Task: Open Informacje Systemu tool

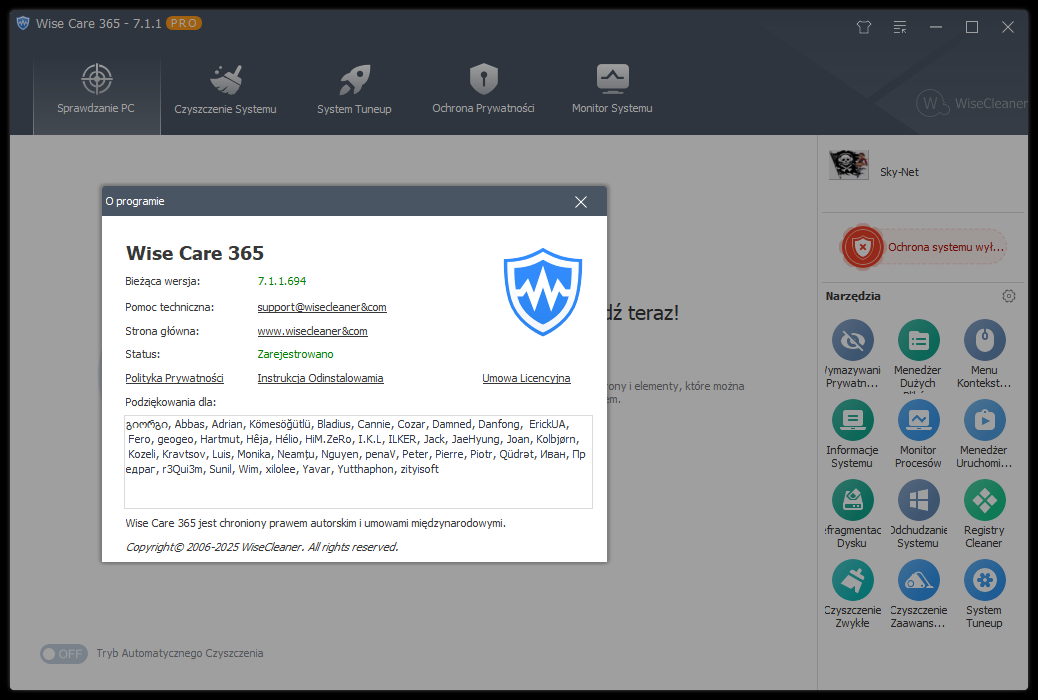Action: [853, 434]
